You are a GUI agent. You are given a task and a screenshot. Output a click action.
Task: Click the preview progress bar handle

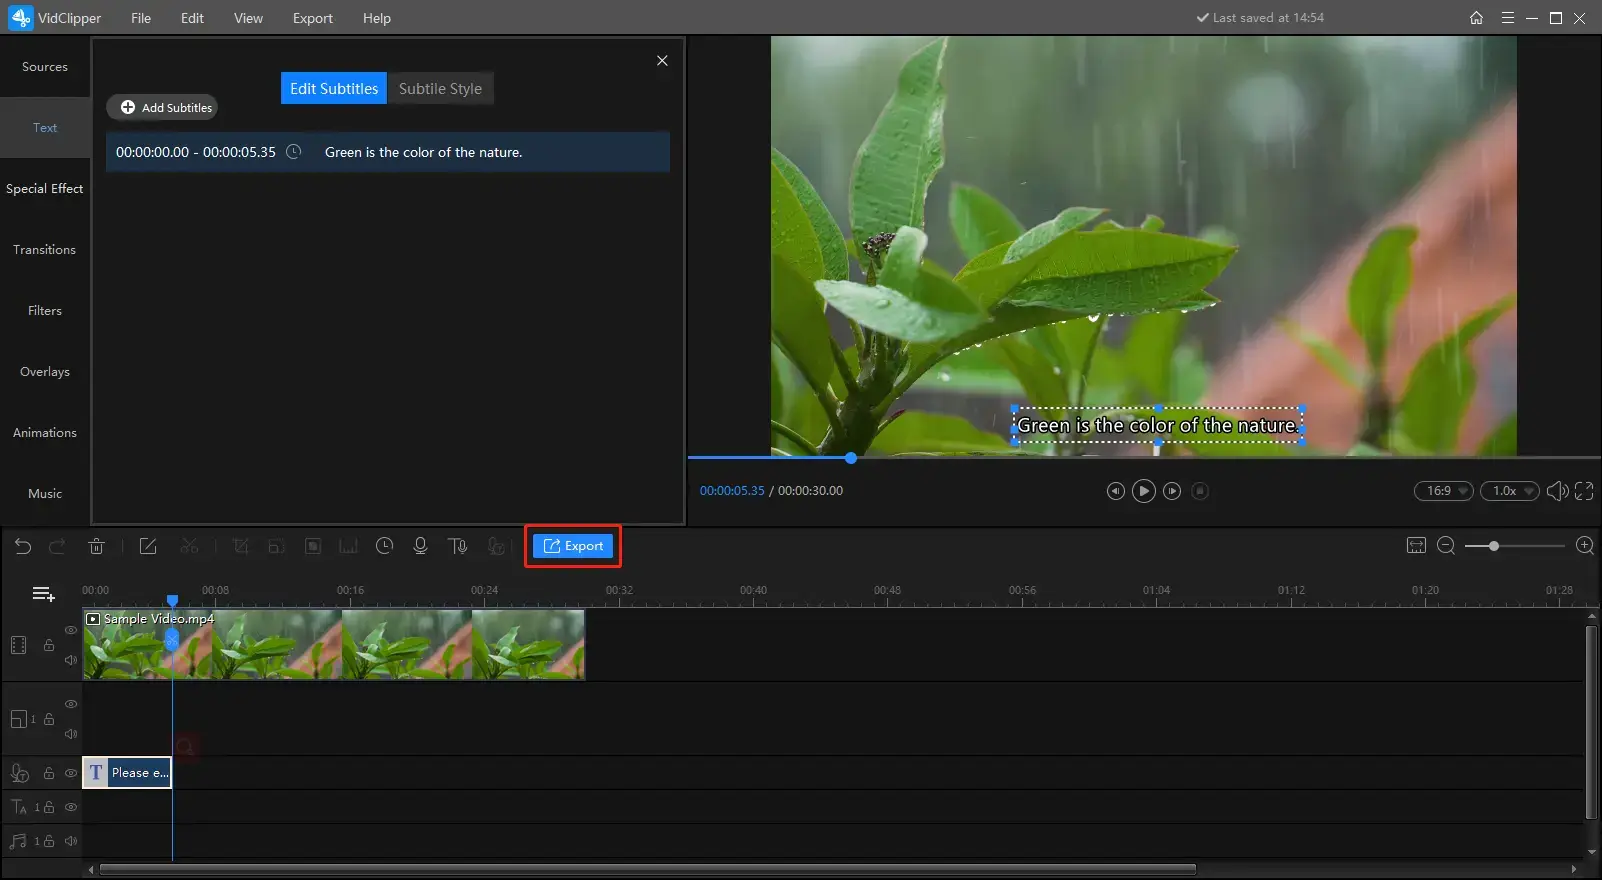pyautogui.click(x=850, y=458)
